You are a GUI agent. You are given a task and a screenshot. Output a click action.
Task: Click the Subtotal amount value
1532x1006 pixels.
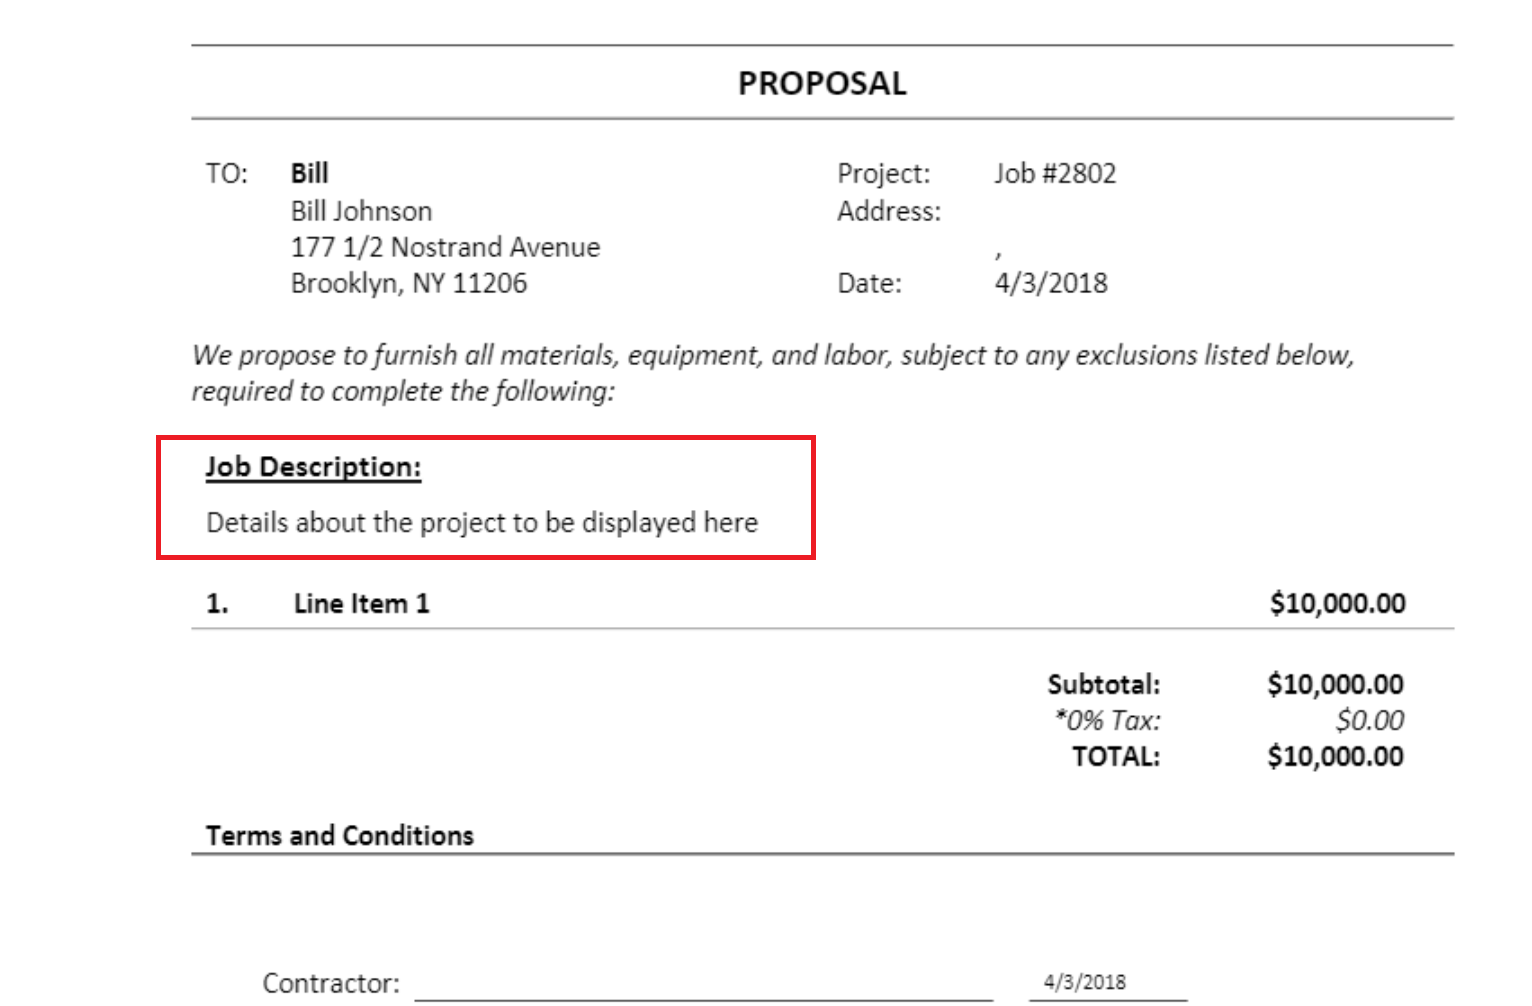pyautogui.click(x=1335, y=684)
